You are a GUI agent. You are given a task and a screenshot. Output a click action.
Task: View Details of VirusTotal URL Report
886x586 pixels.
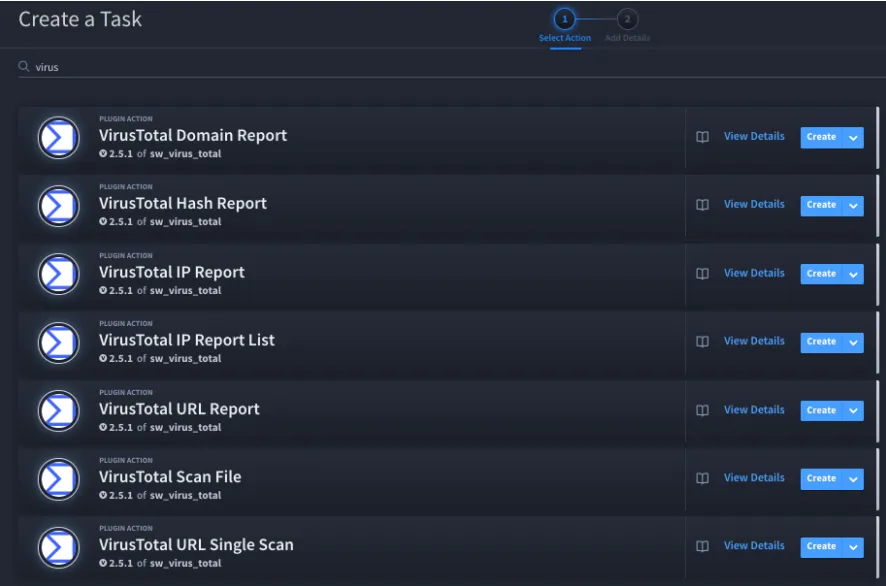[x=754, y=410]
